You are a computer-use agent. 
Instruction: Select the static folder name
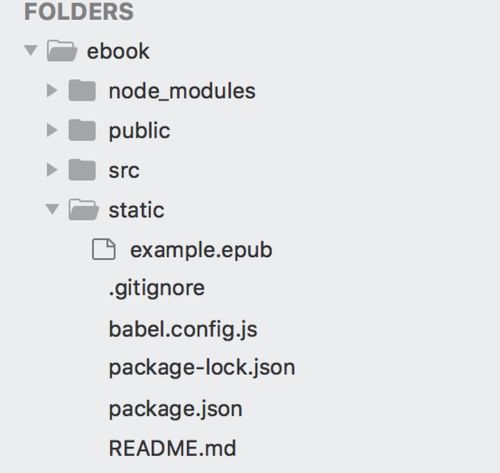[x=137, y=210]
